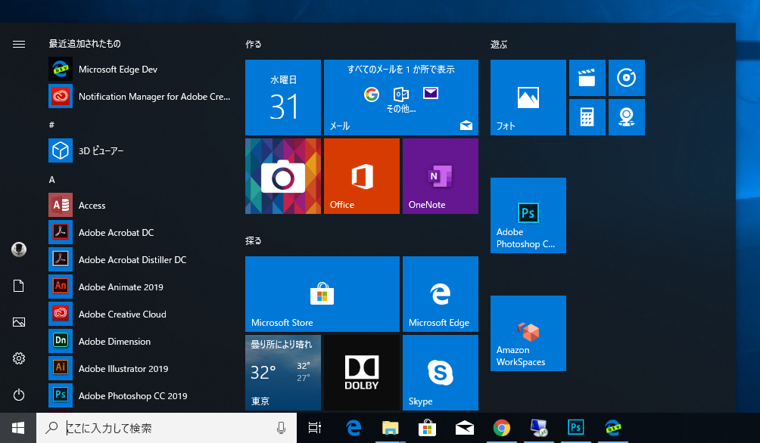The height and width of the screenshot is (443, 760).
Task: Open File Explorer from the taskbar
Action: 390,428
